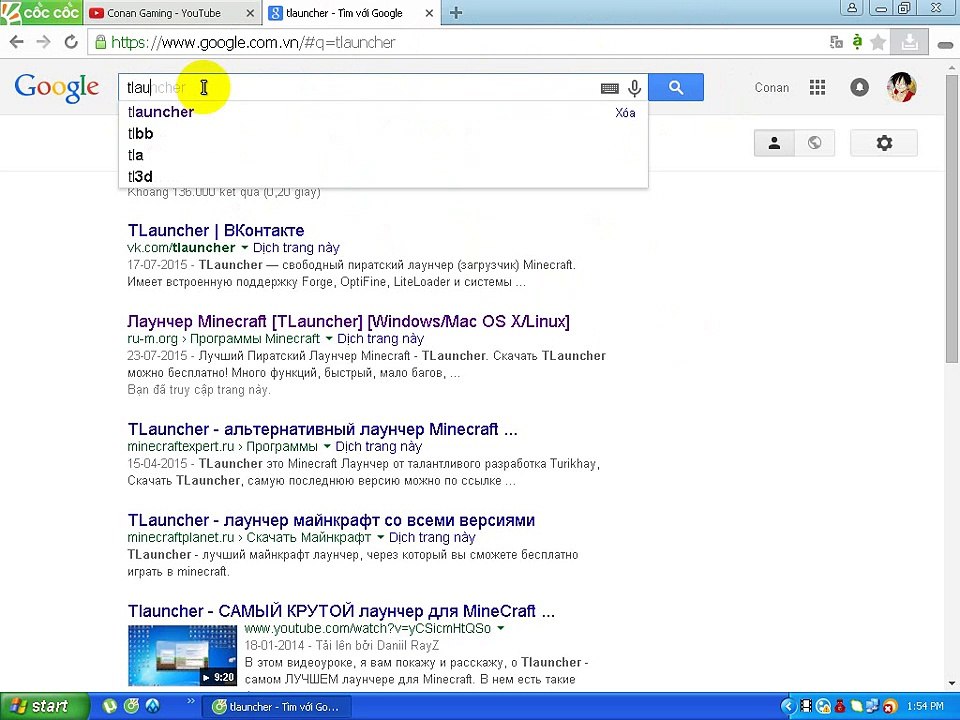This screenshot has width=960, height=720.
Task: Translate the vk.com result via Dịch trang này
Action: click(296, 248)
